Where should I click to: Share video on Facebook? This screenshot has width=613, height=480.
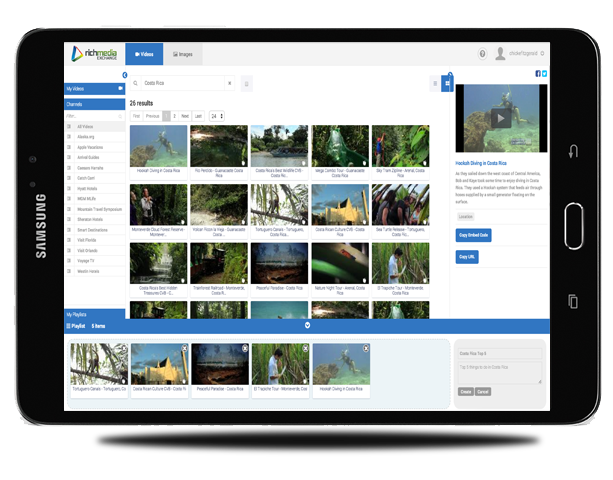click(x=538, y=73)
